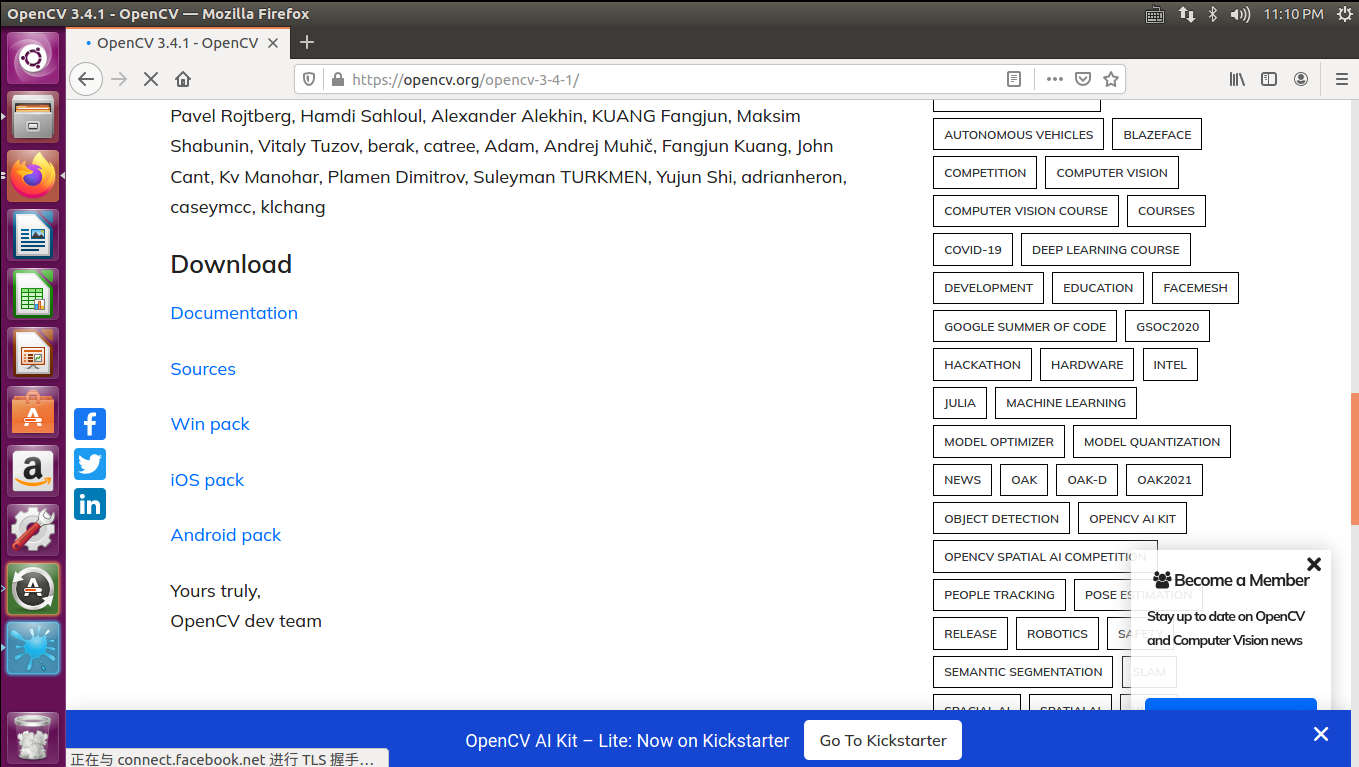
Task: Show Firefox sidebars
Action: click(x=1269, y=79)
